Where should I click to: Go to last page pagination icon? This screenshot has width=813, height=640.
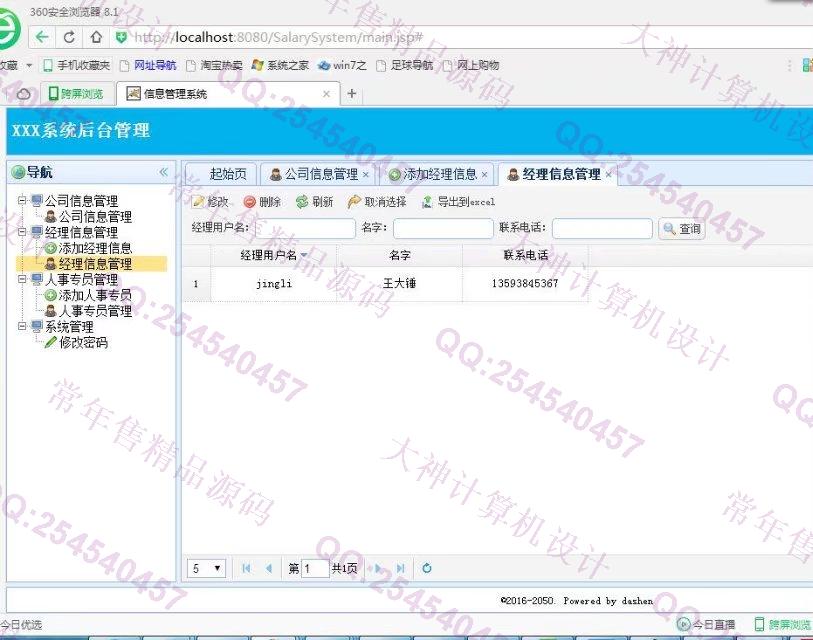point(400,568)
